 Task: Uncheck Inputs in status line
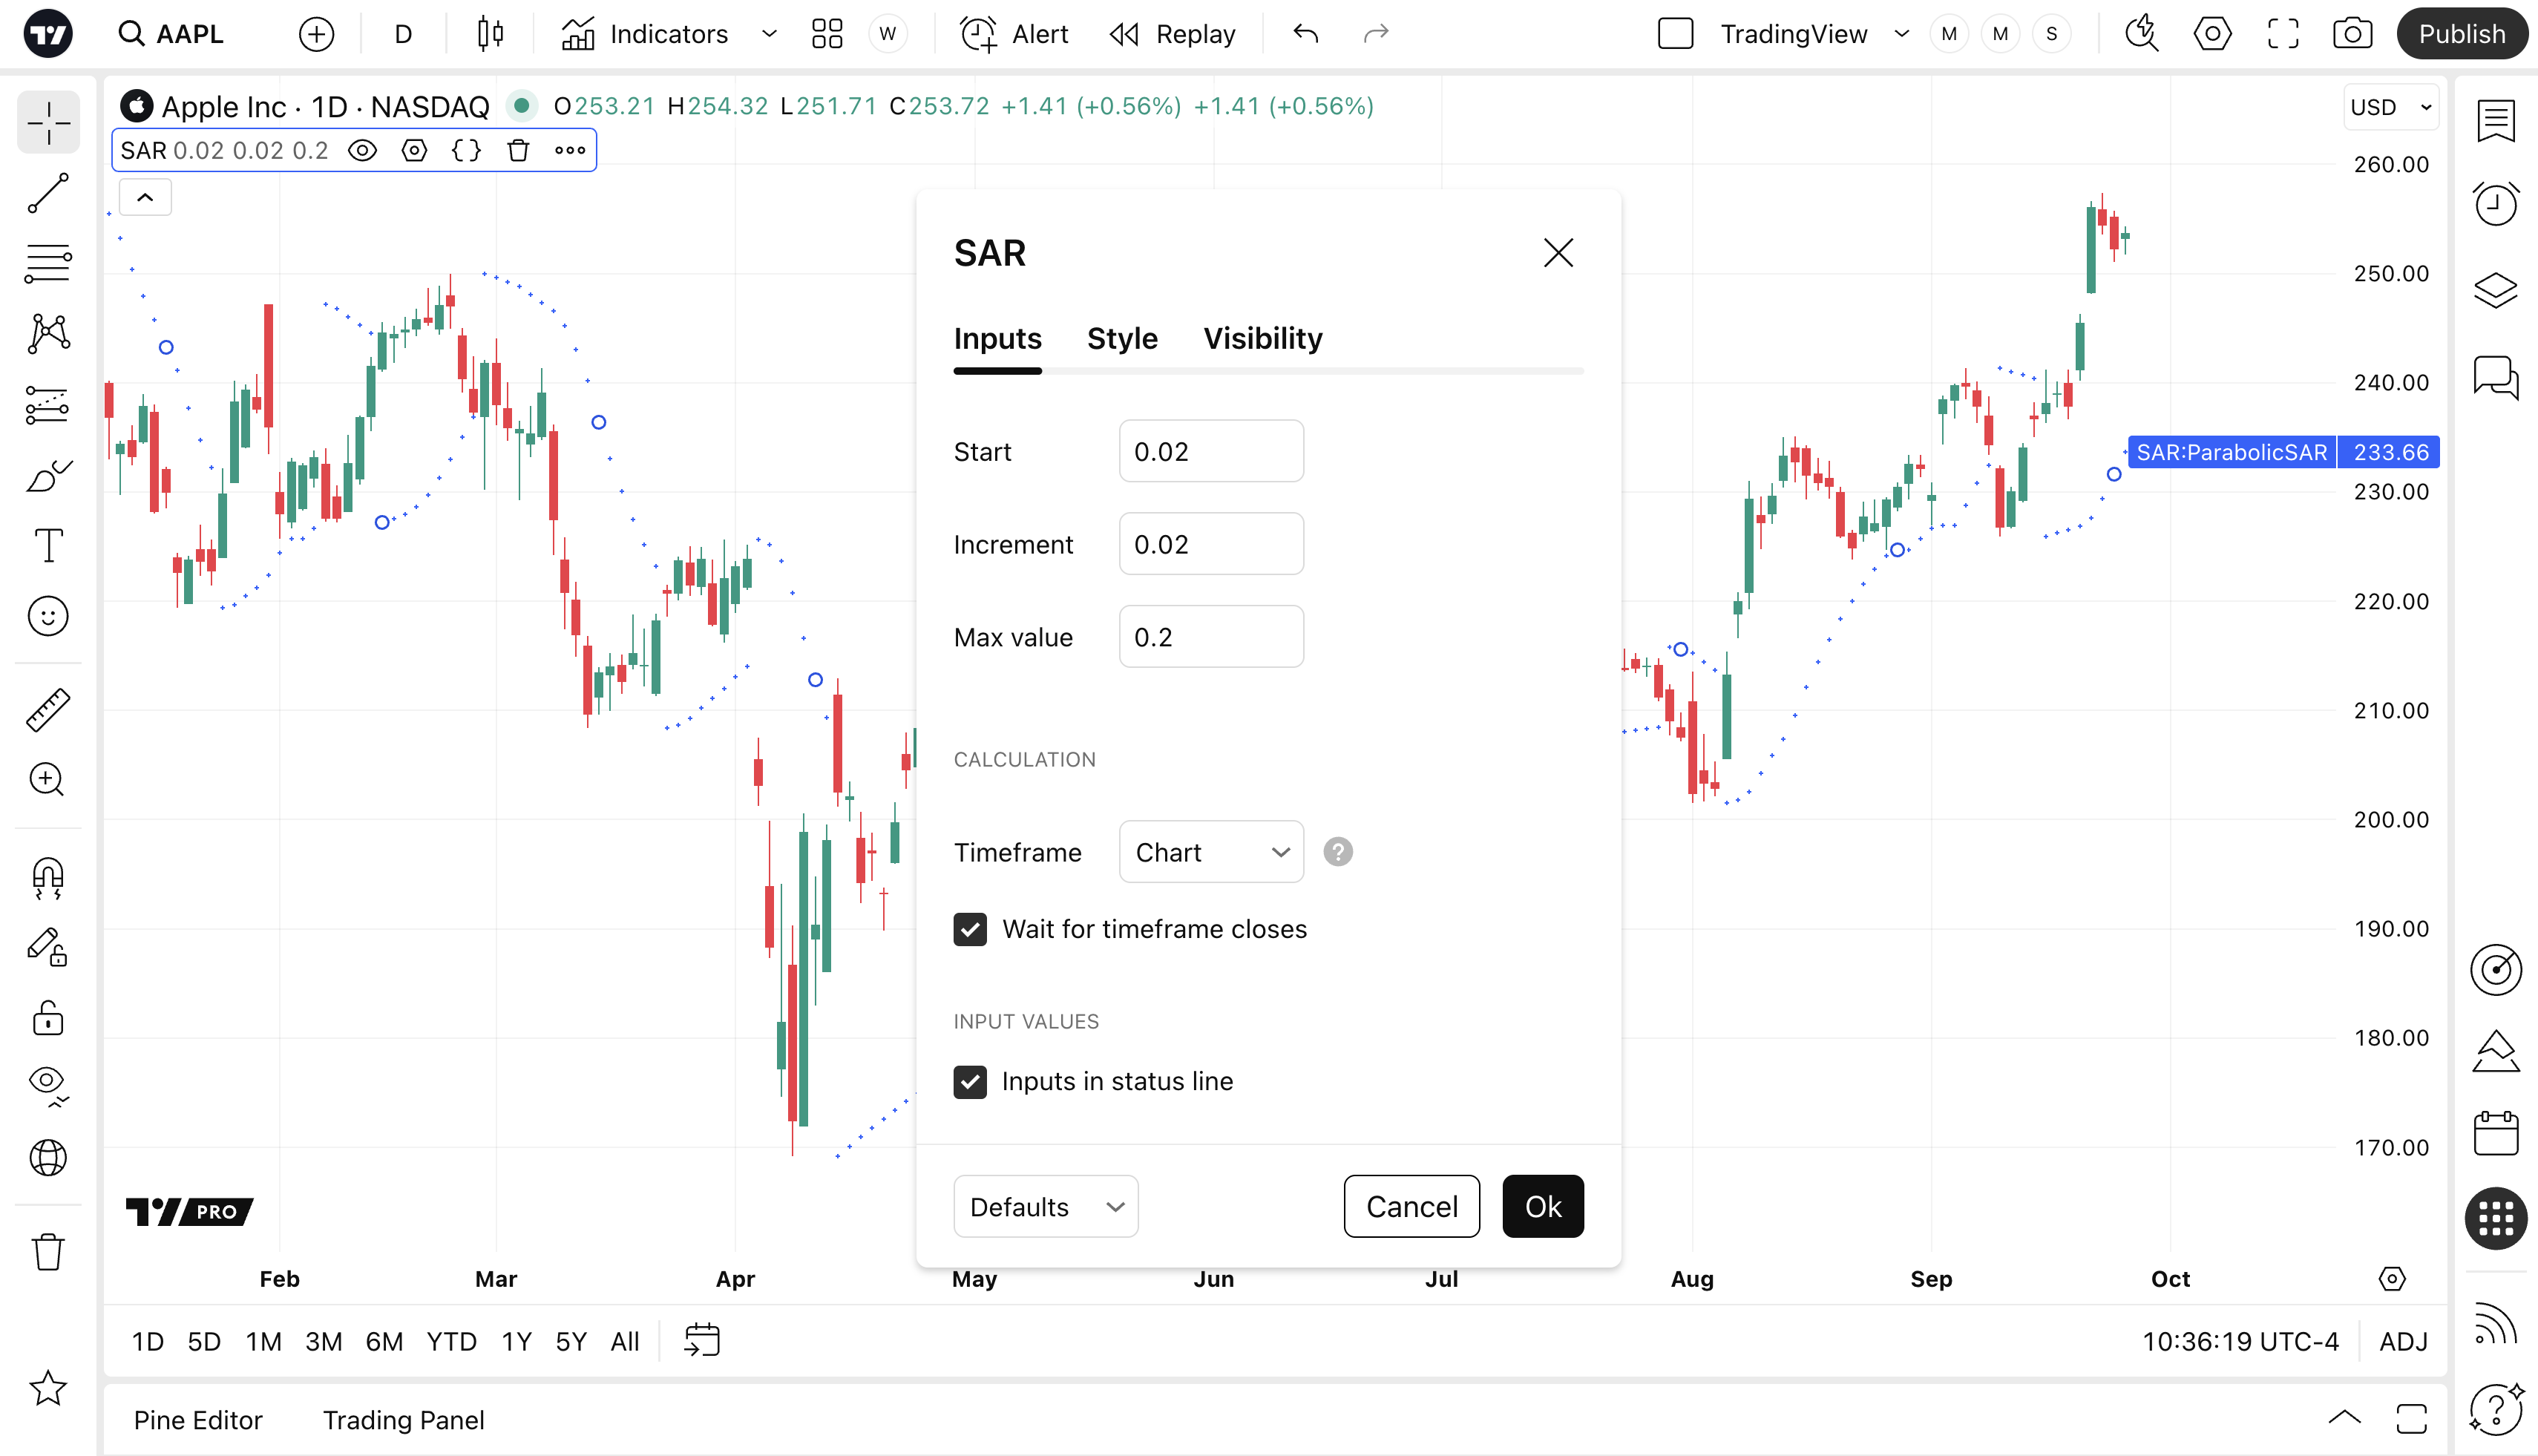(x=970, y=1081)
